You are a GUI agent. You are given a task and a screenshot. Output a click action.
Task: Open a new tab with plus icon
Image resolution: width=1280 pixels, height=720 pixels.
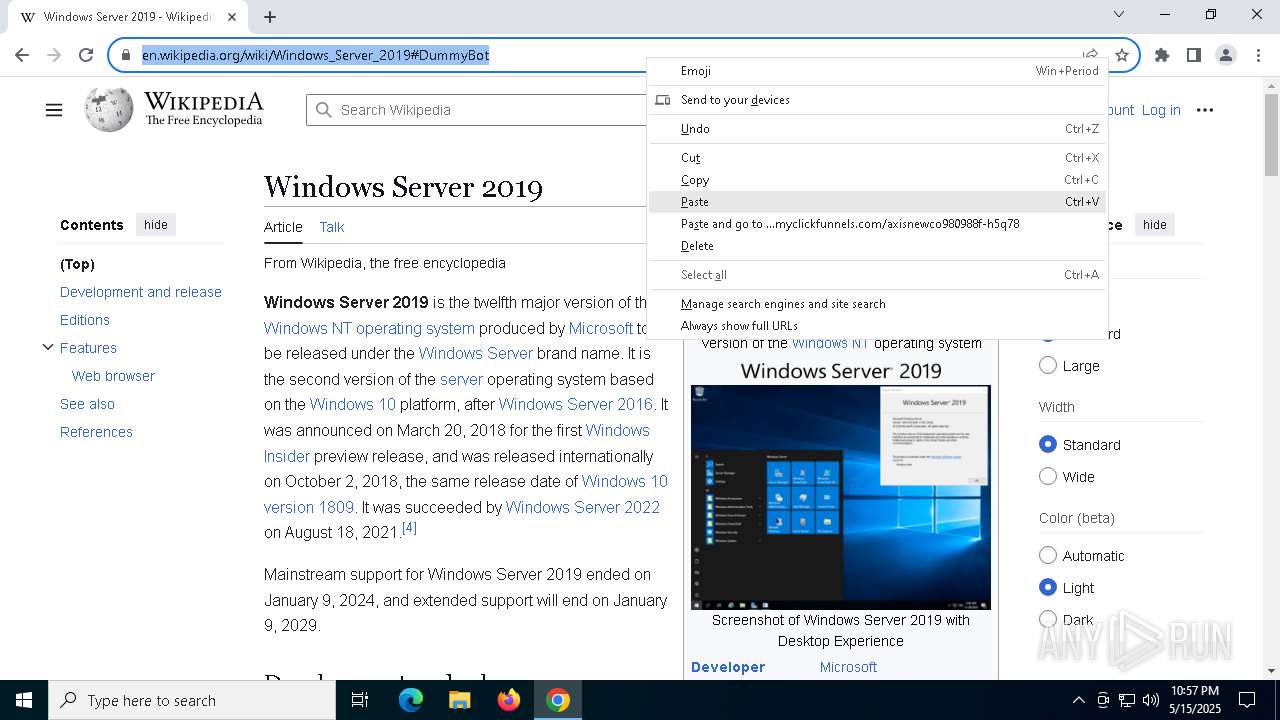pos(270,16)
